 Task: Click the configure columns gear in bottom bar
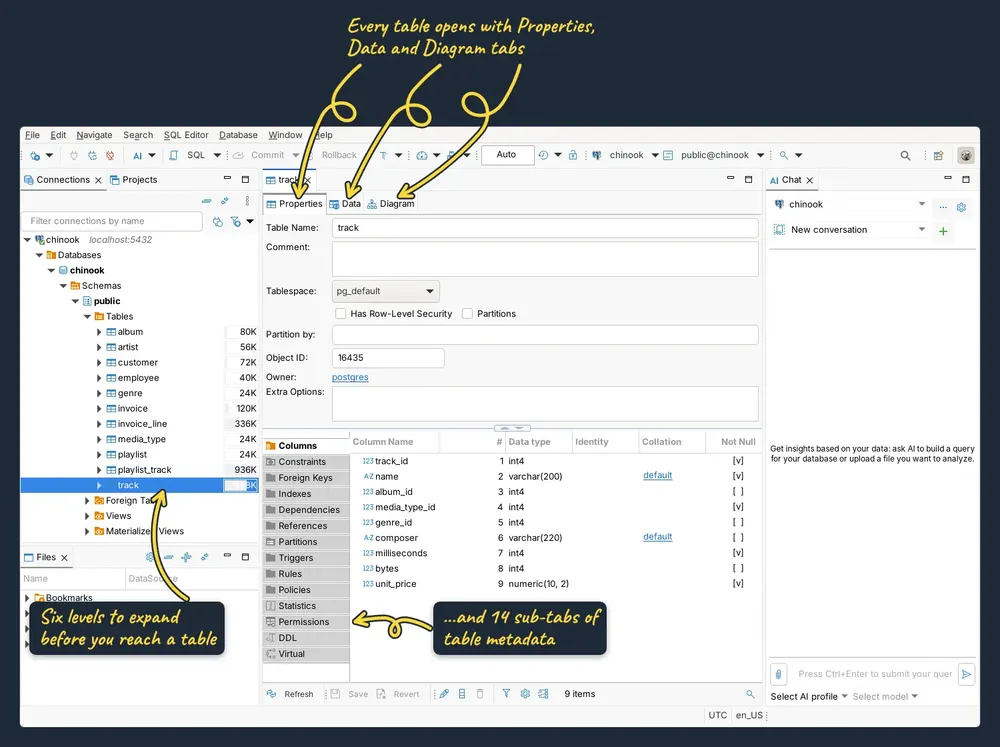525,693
